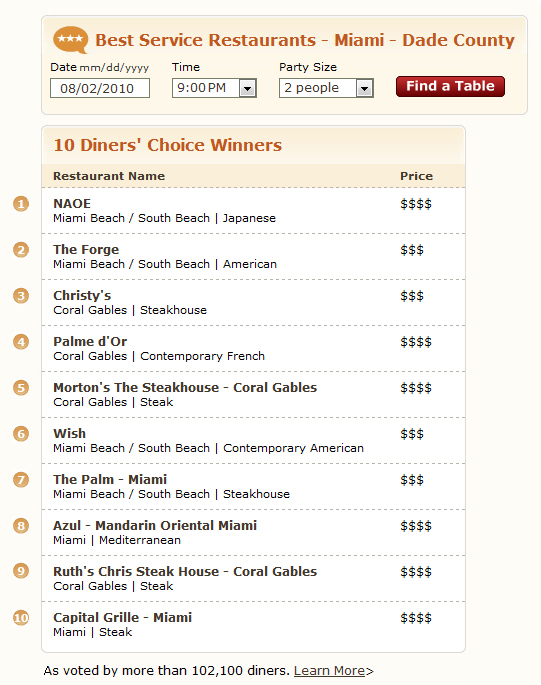Click the rank 4 badge beside Palme d'Or
Screen dimensions: 541x685
[x=21, y=342]
